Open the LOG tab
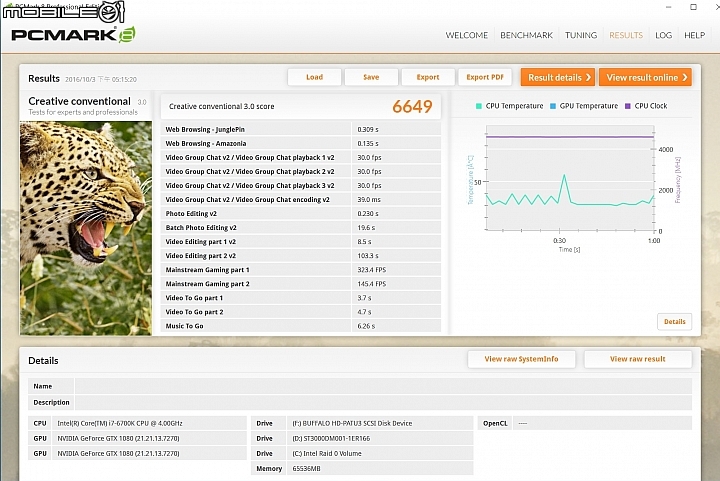Viewport: 720px width, 481px height. tap(664, 35)
